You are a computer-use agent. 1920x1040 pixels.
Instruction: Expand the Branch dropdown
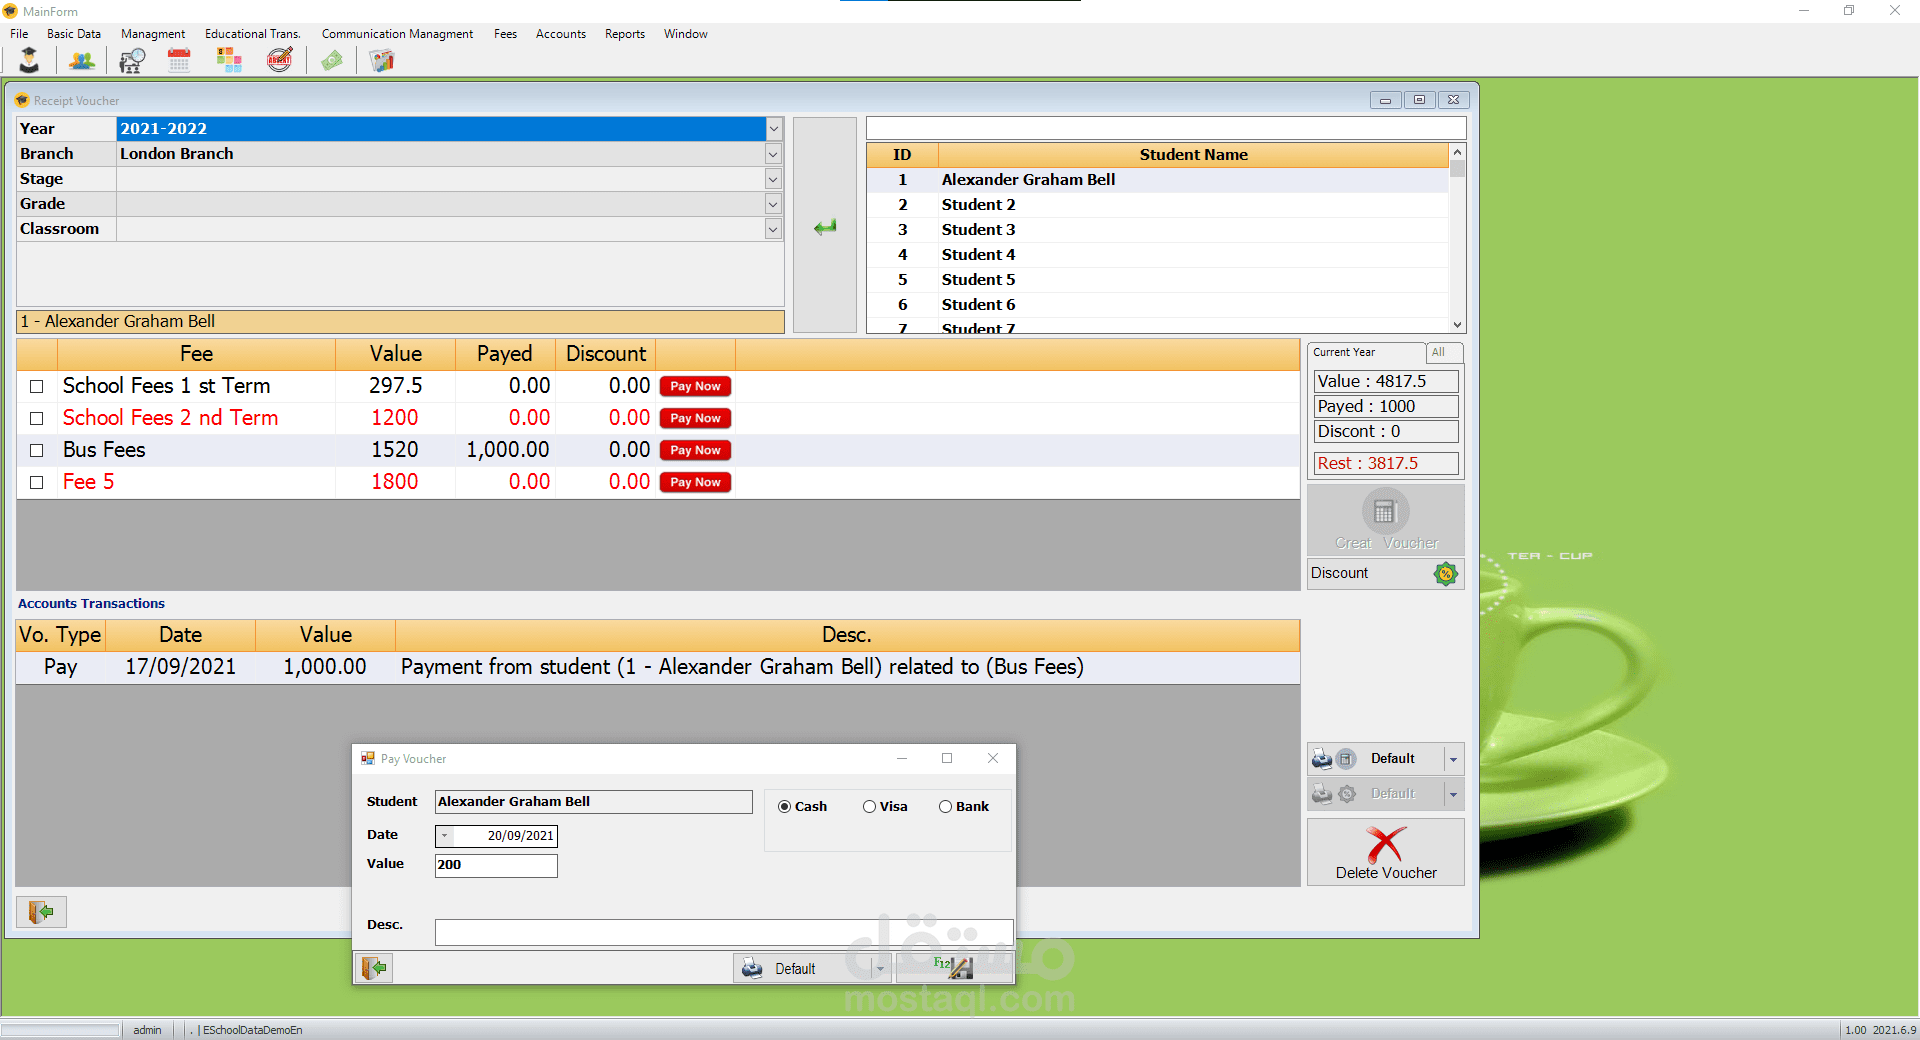774,154
